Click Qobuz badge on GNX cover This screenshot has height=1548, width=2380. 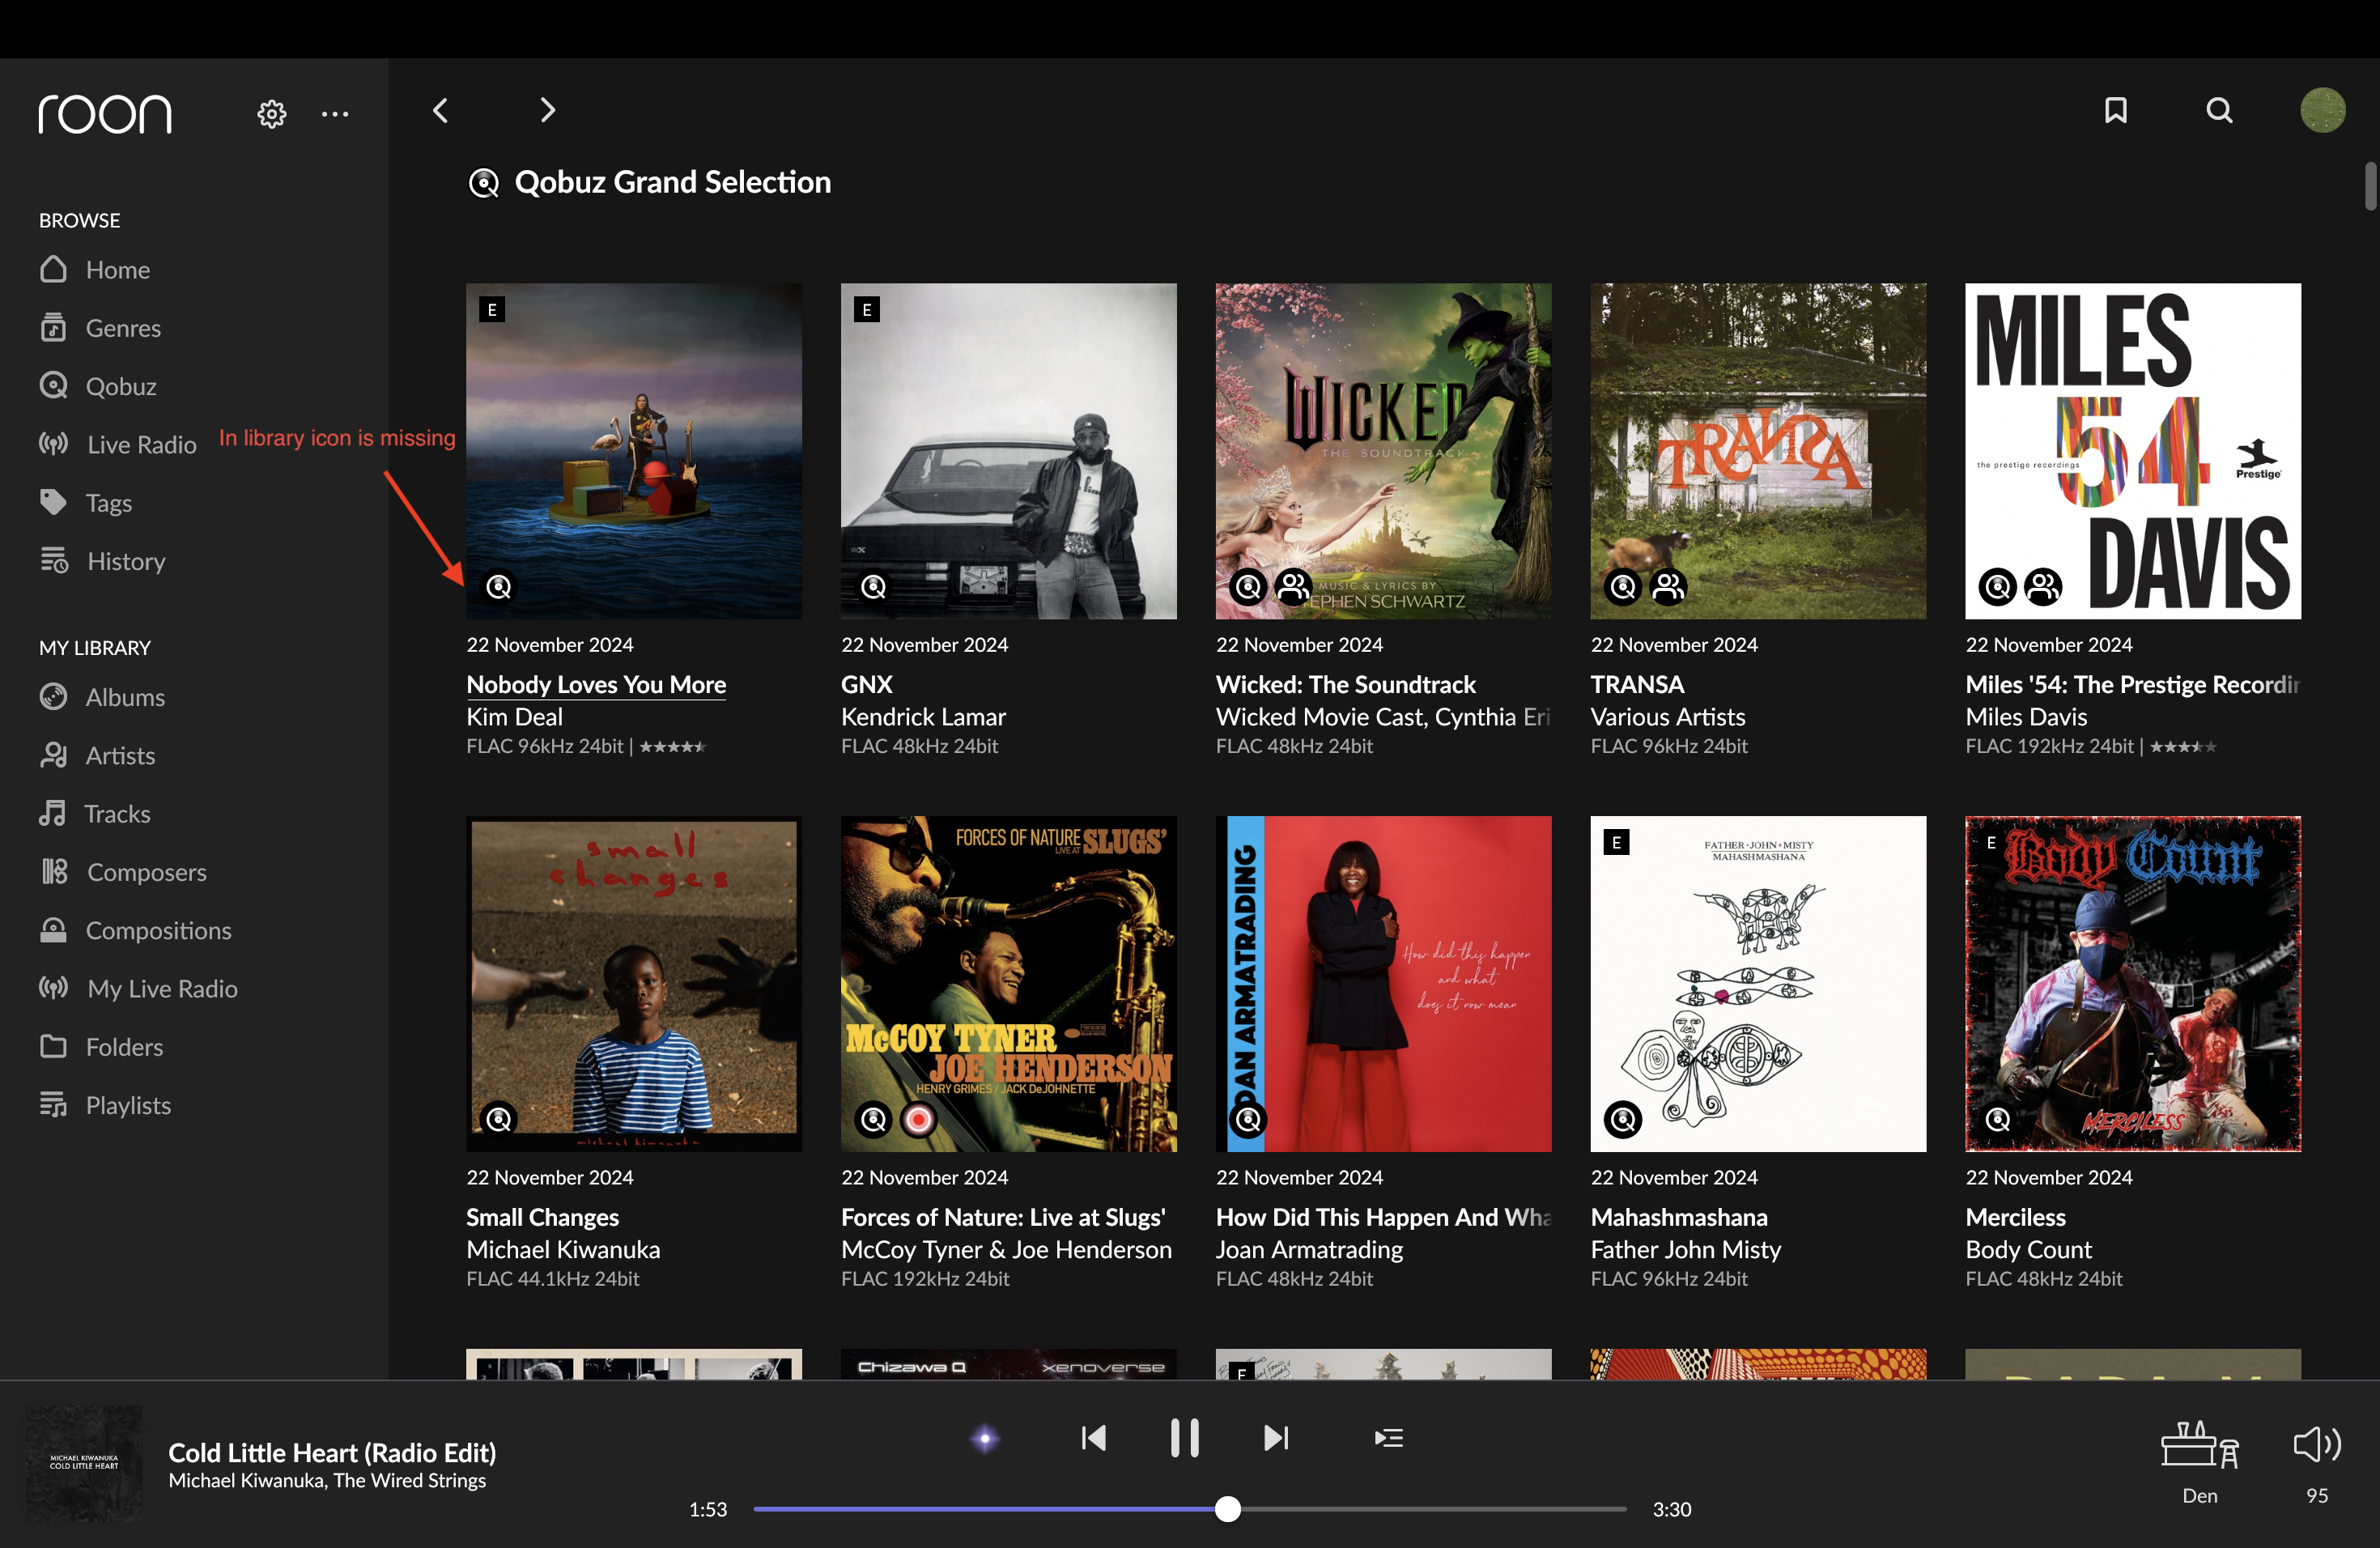coord(873,586)
